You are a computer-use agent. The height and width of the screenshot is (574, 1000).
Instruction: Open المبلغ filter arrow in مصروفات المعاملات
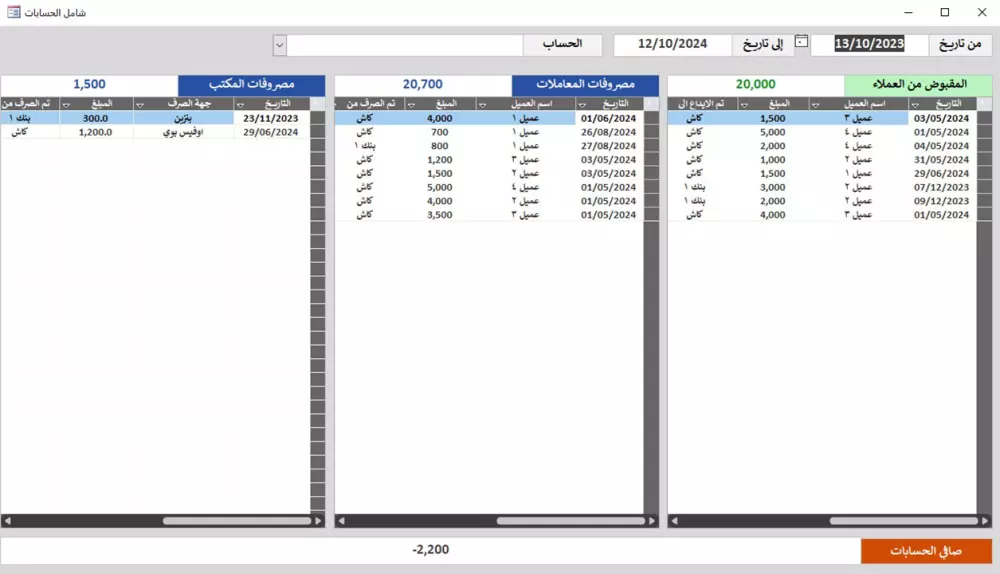point(411,105)
